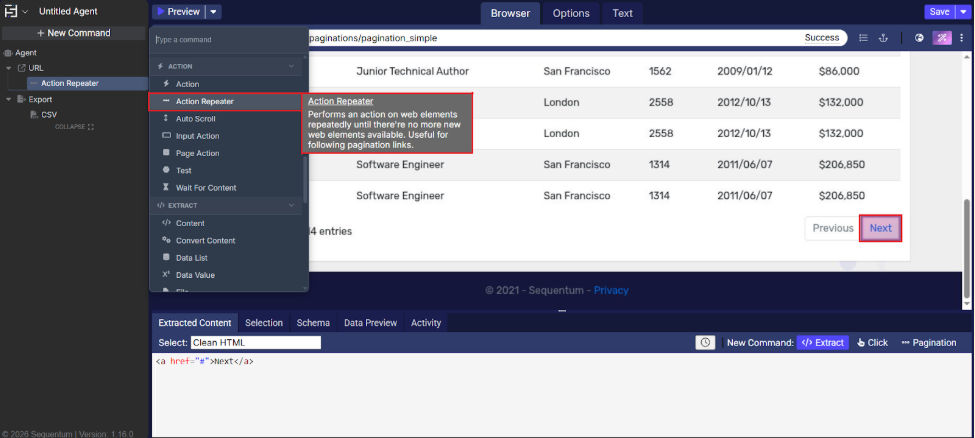
Task: Open the three-dot more options menu
Action: point(963,38)
